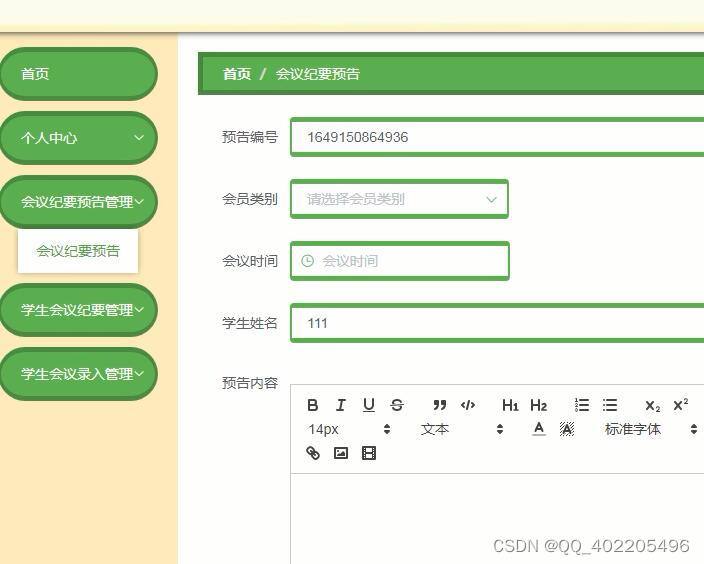Insert an unordered bullet list

(610, 405)
